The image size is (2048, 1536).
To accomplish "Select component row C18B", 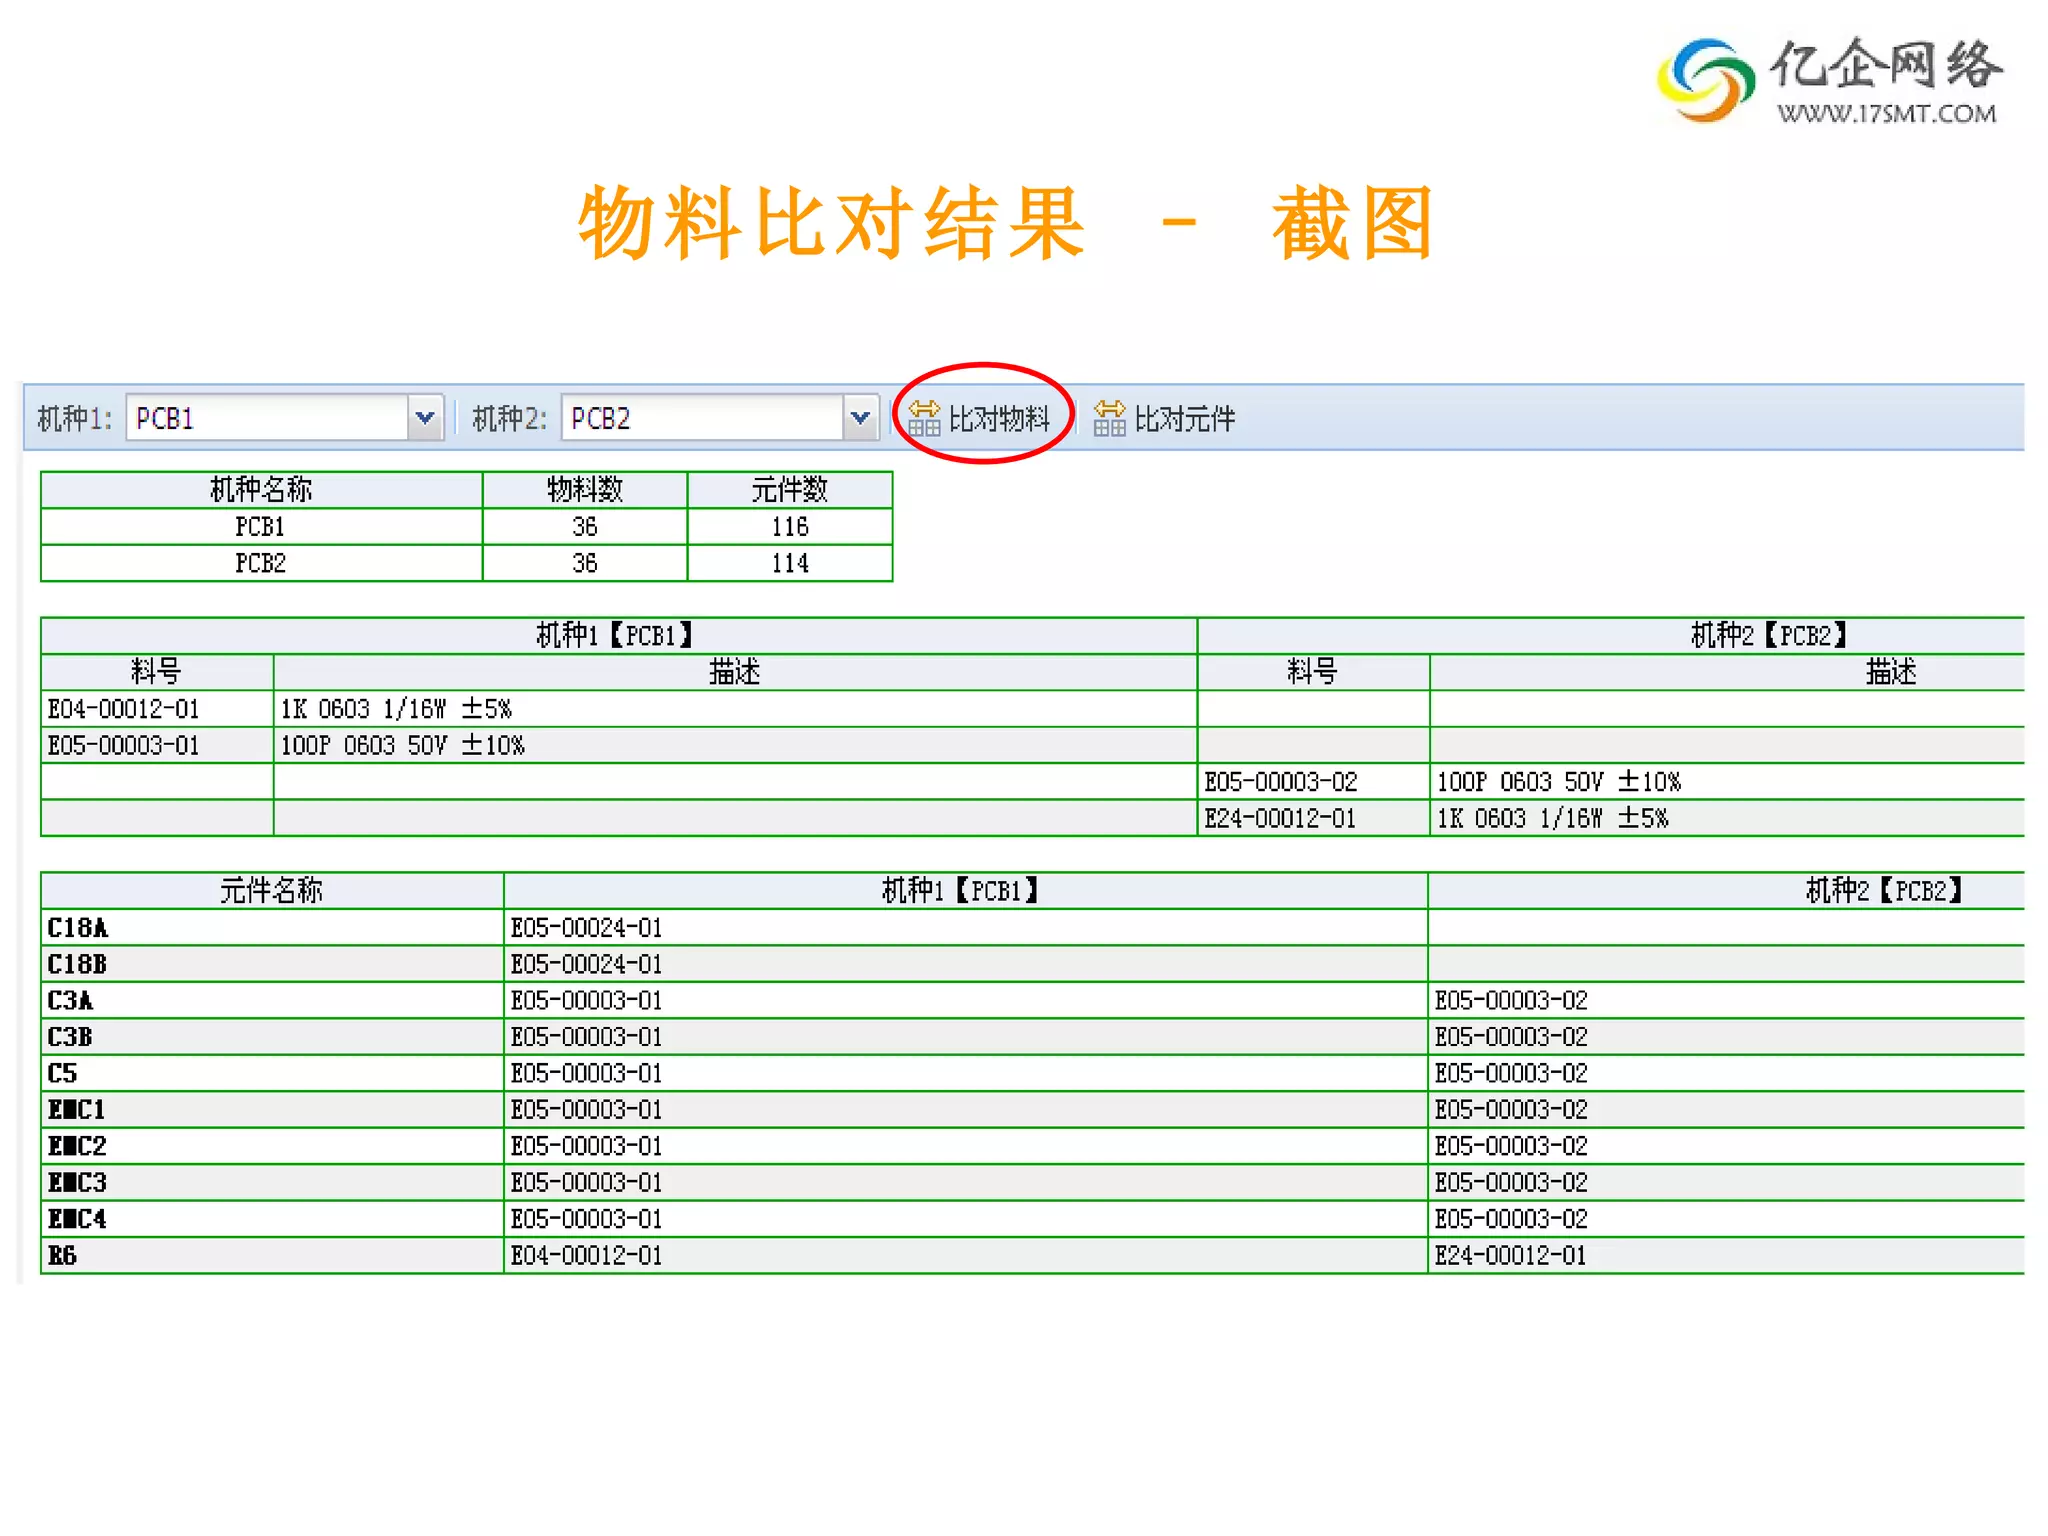I will pos(1033,964).
